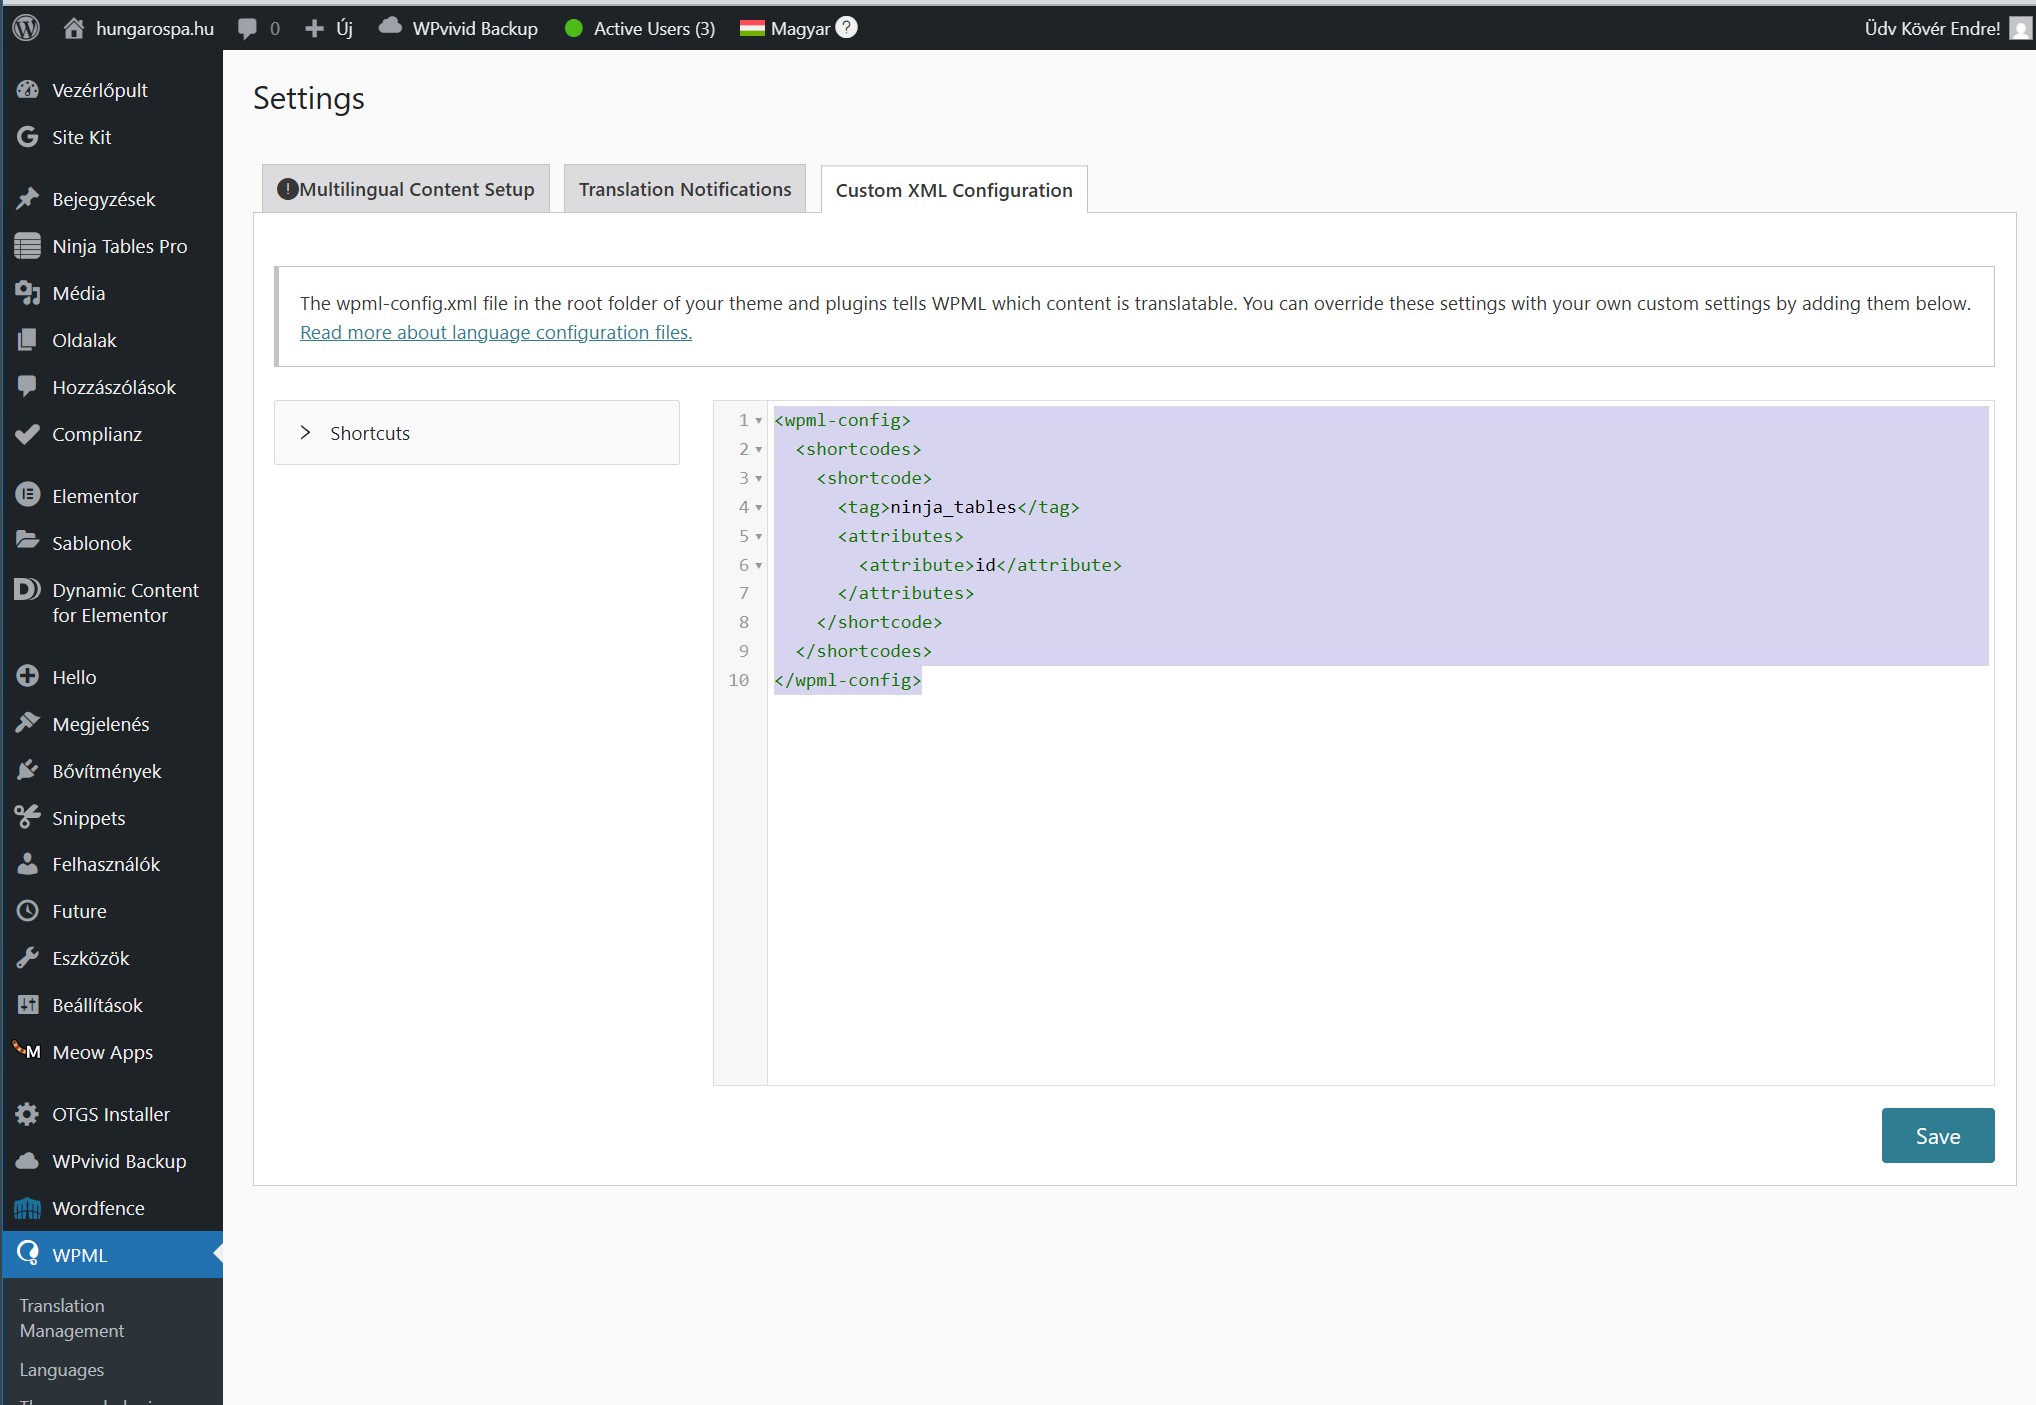The image size is (2036, 1405).
Task: Open the WPML menu icon
Action: (28, 1254)
